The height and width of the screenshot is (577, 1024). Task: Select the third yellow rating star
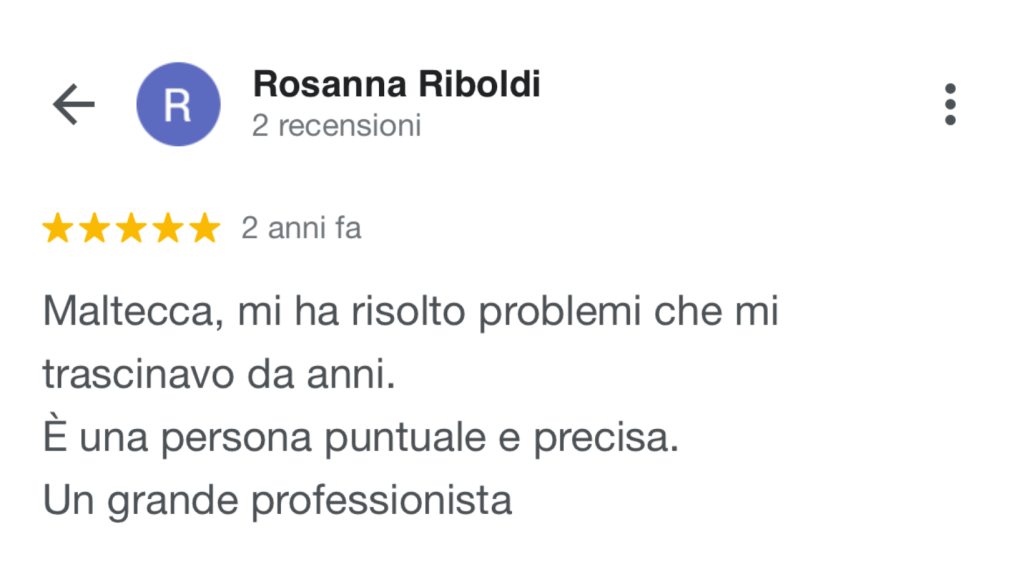[131, 229]
